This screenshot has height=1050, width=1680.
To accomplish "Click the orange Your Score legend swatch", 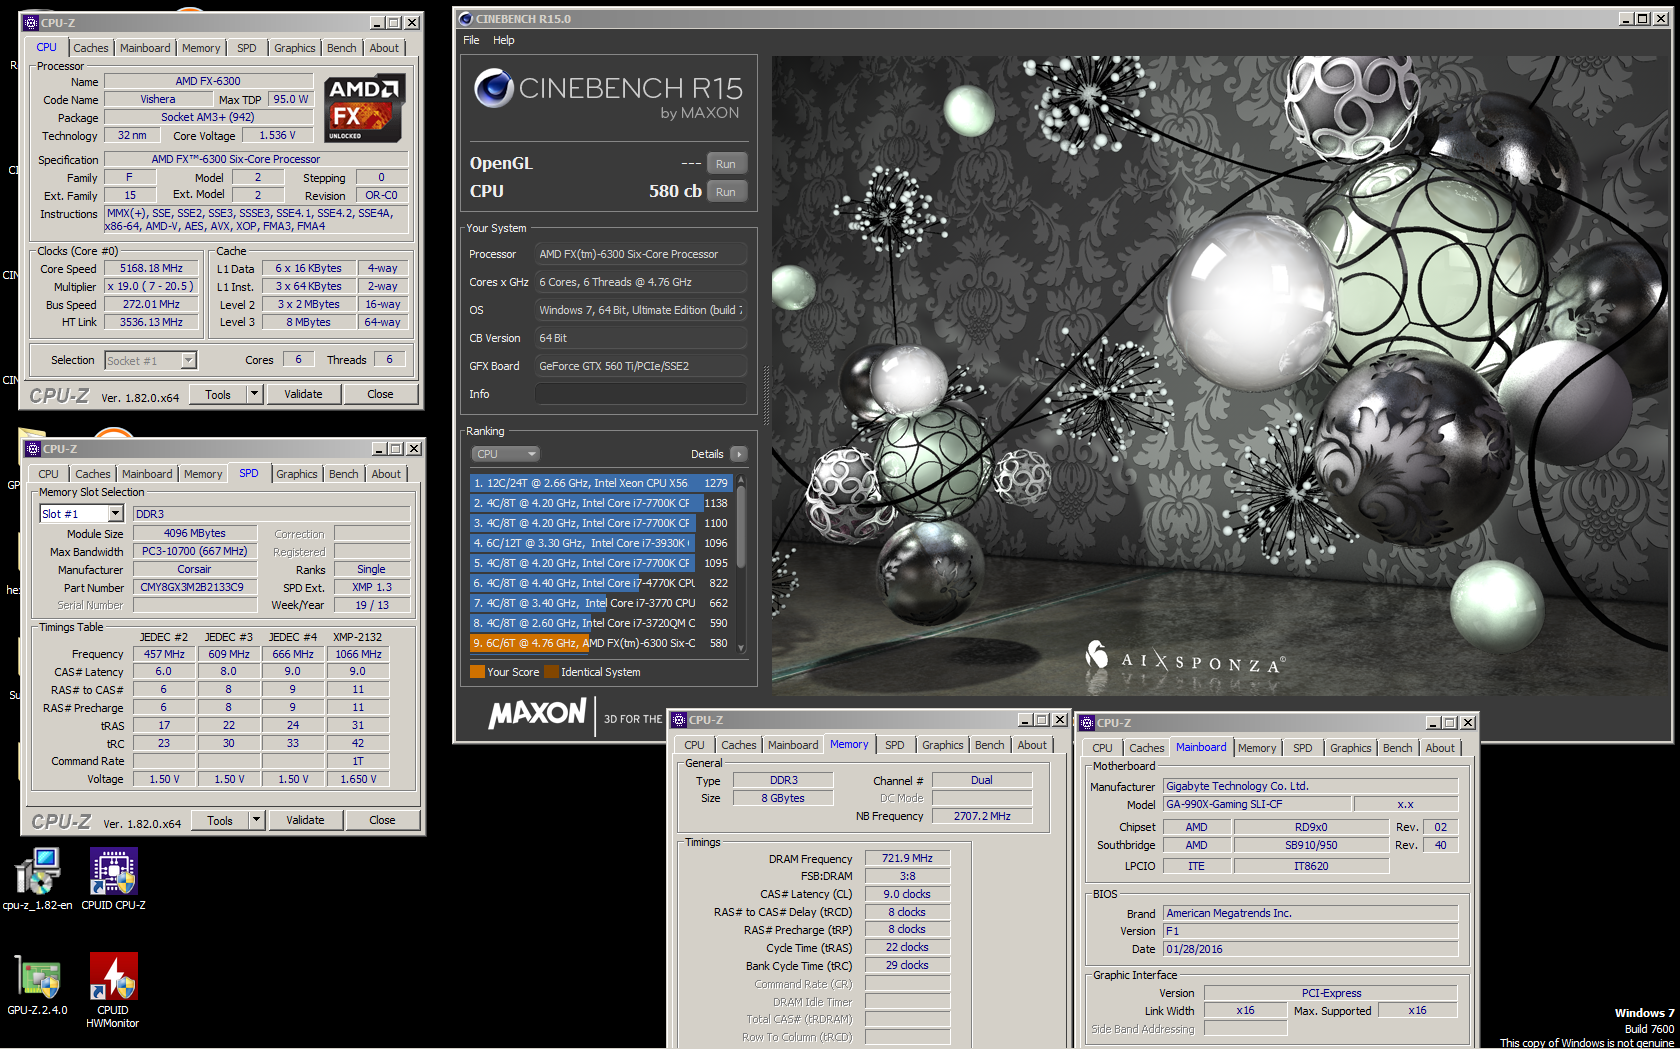I will click(x=477, y=672).
